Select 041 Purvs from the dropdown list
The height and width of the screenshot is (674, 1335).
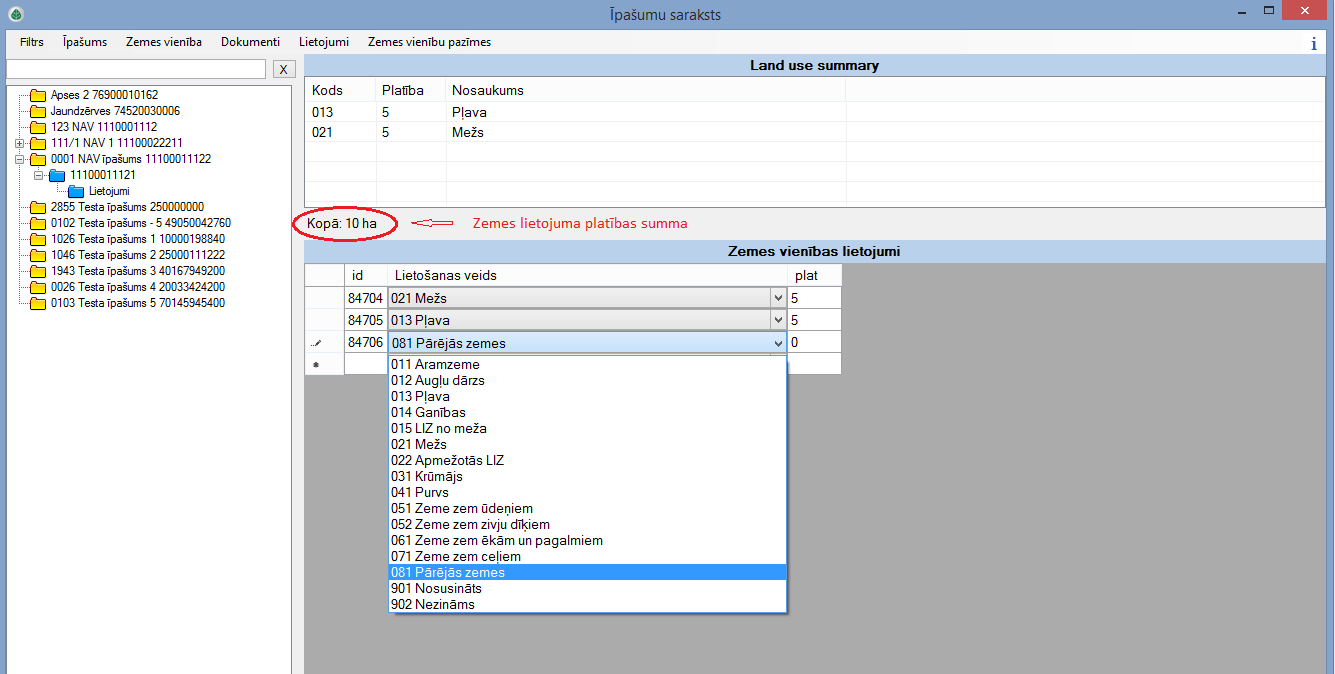click(x=420, y=493)
